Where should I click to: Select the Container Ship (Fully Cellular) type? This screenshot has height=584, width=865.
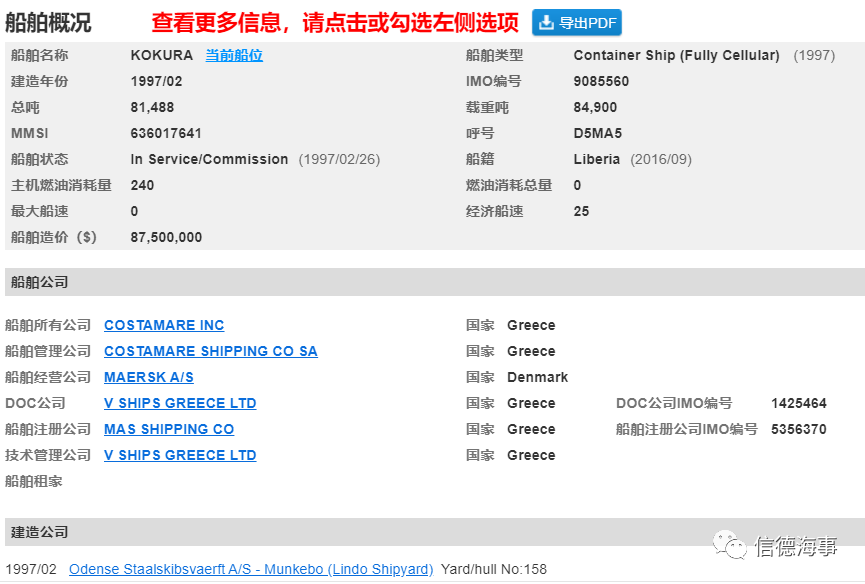click(x=676, y=55)
